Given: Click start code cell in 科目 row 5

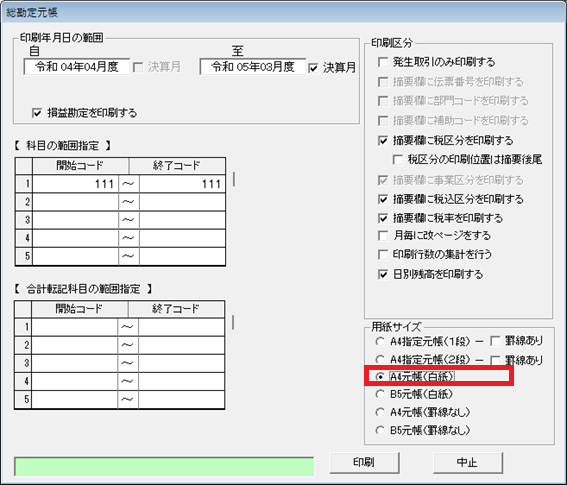Looking at the screenshot, I should point(76,256).
